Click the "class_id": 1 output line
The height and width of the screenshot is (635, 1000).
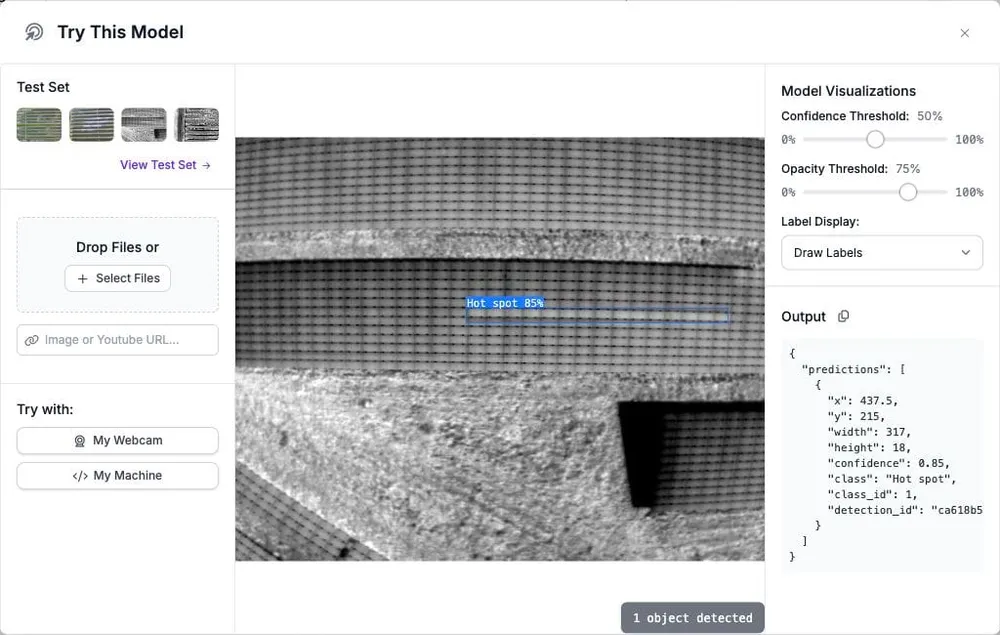click(872, 495)
